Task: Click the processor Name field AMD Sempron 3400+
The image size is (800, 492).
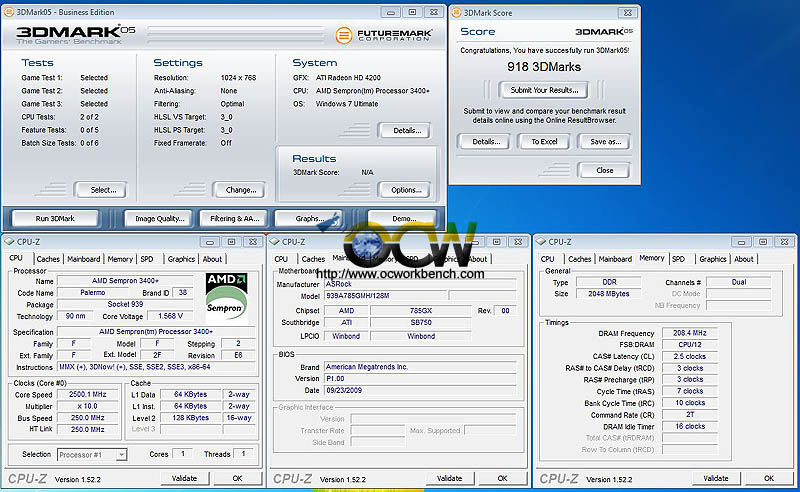Action: pos(125,281)
